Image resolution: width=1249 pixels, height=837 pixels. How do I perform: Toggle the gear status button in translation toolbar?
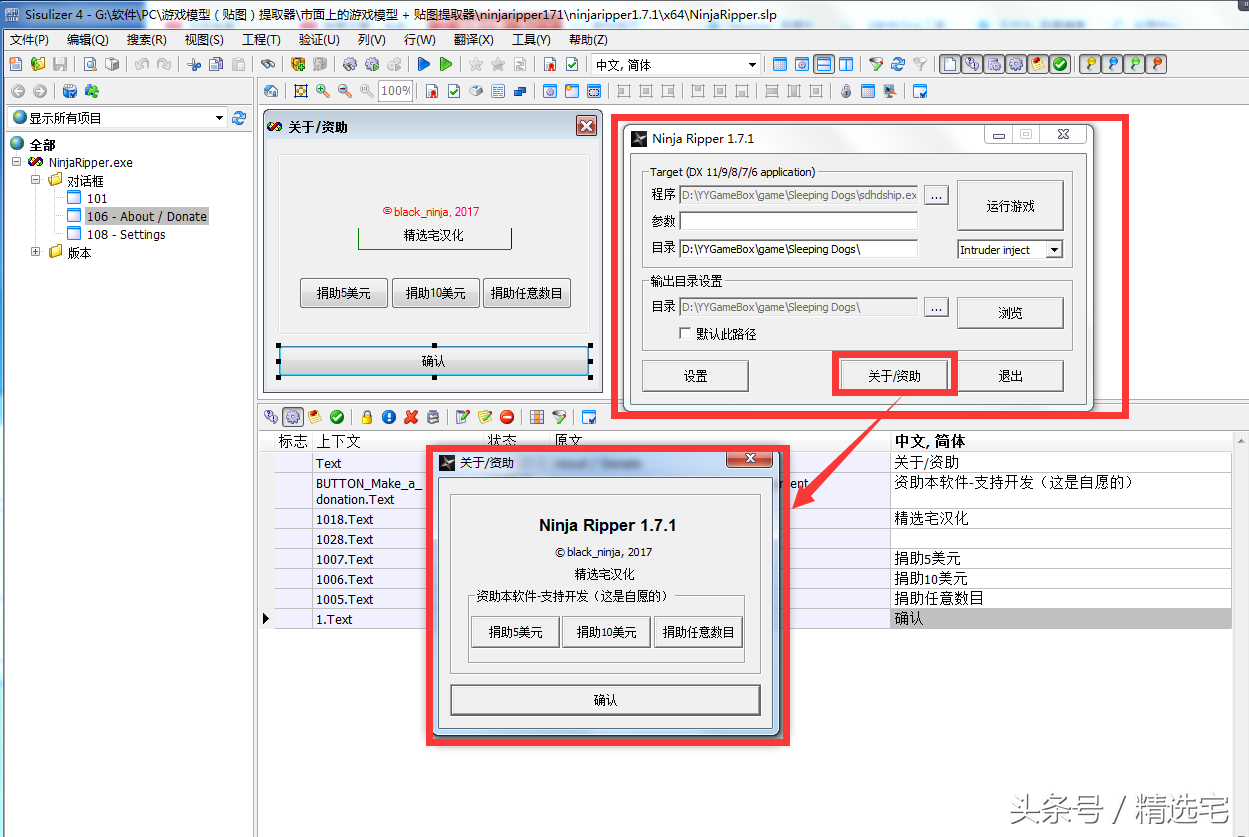(293, 417)
